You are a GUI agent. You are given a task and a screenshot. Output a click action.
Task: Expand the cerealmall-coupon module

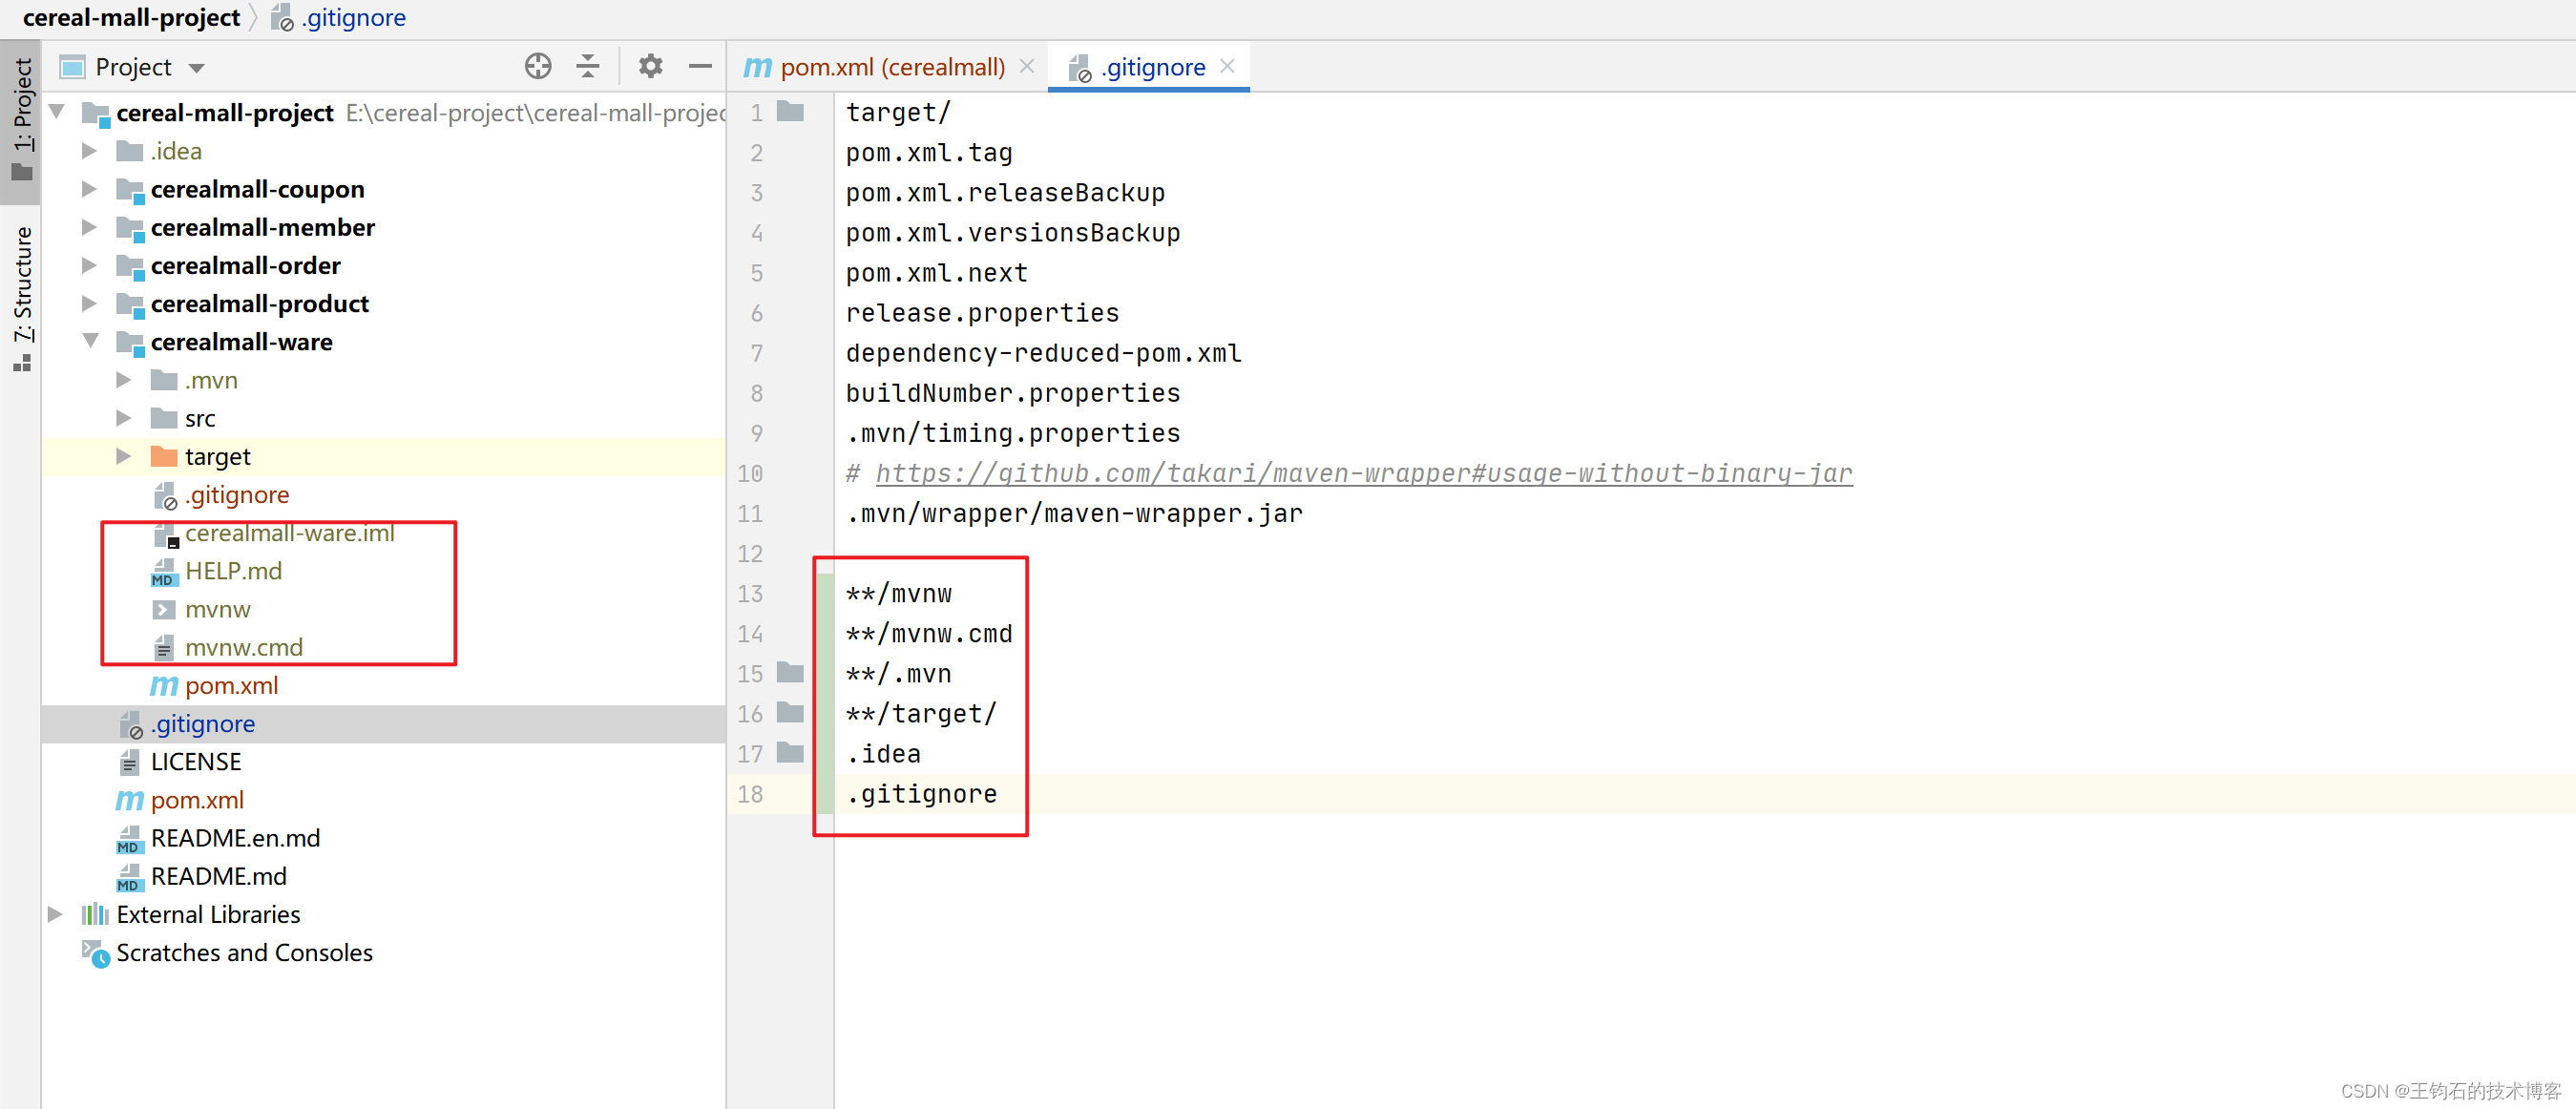click(x=89, y=189)
